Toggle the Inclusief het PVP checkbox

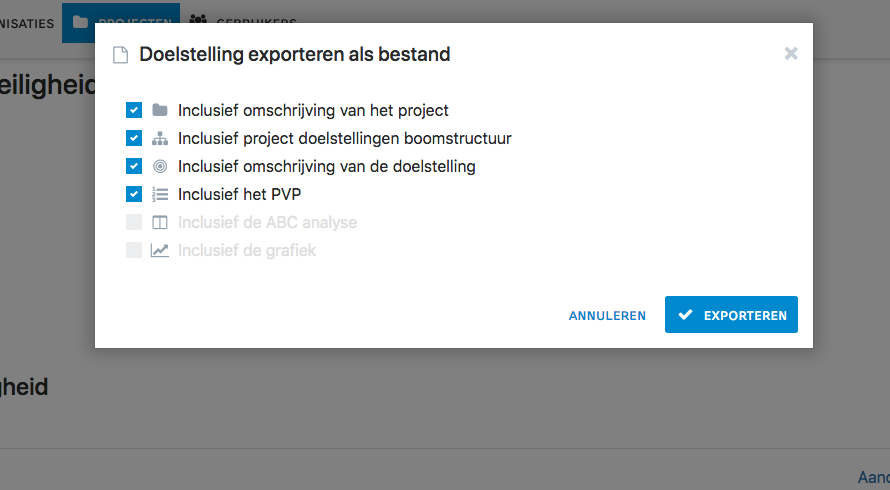[x=134, y=194]
